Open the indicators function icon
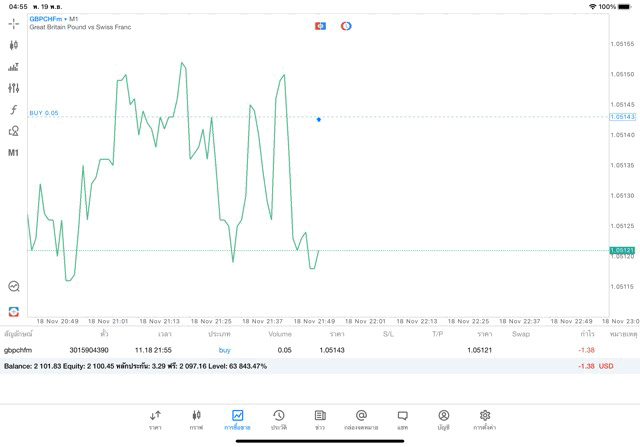640x447 pixels. [14, 110]
